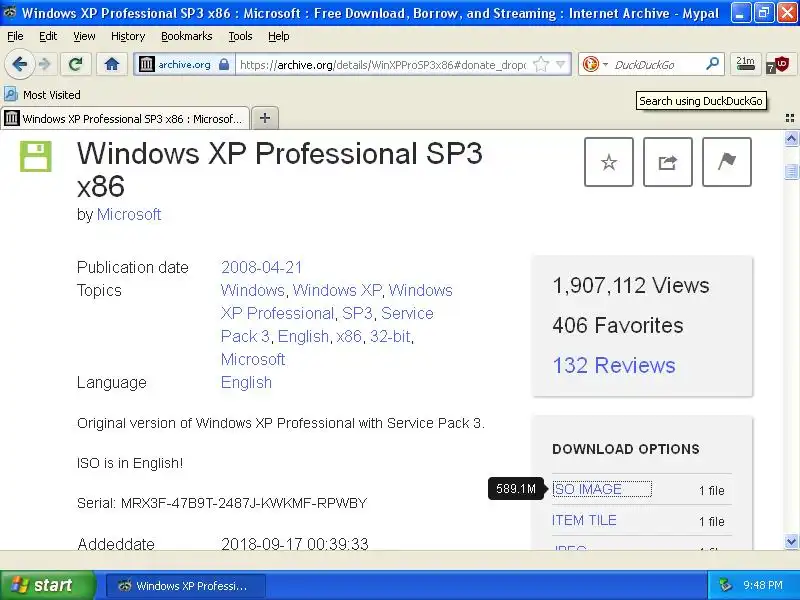Click in the DuckDuckGo search box

pos(657,65)
